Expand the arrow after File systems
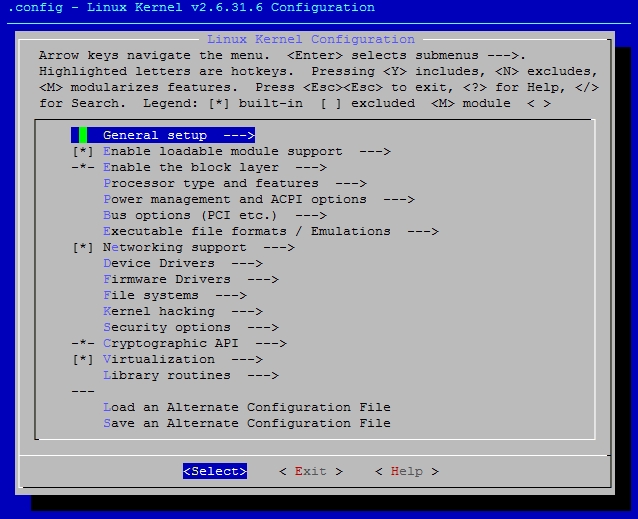638x519 pixels. (x=230, y=296)
